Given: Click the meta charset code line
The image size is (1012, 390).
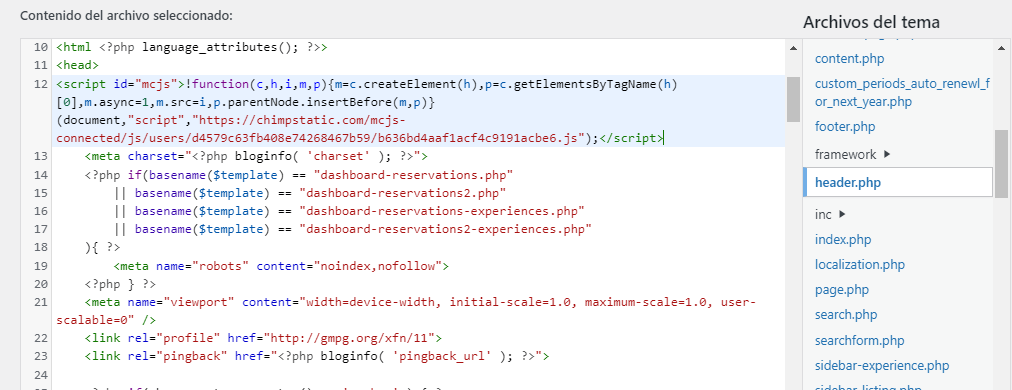Looking at the screenshot, I should click(256, 156).
